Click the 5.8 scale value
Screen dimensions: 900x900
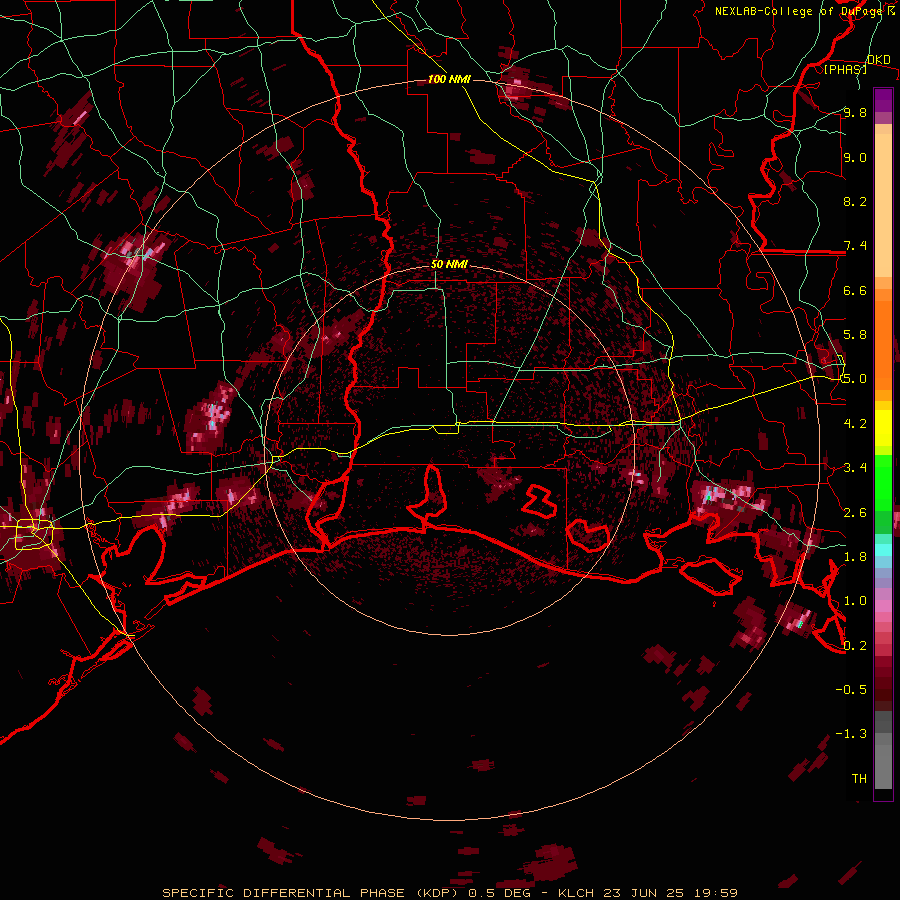point(855,335)
